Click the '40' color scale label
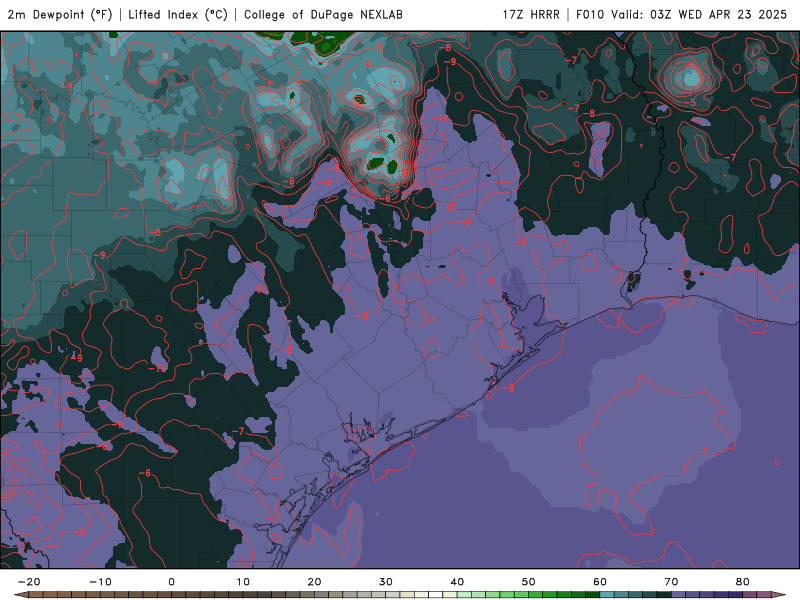The width and height of the screenshot is (800, 600). (457, 582)
